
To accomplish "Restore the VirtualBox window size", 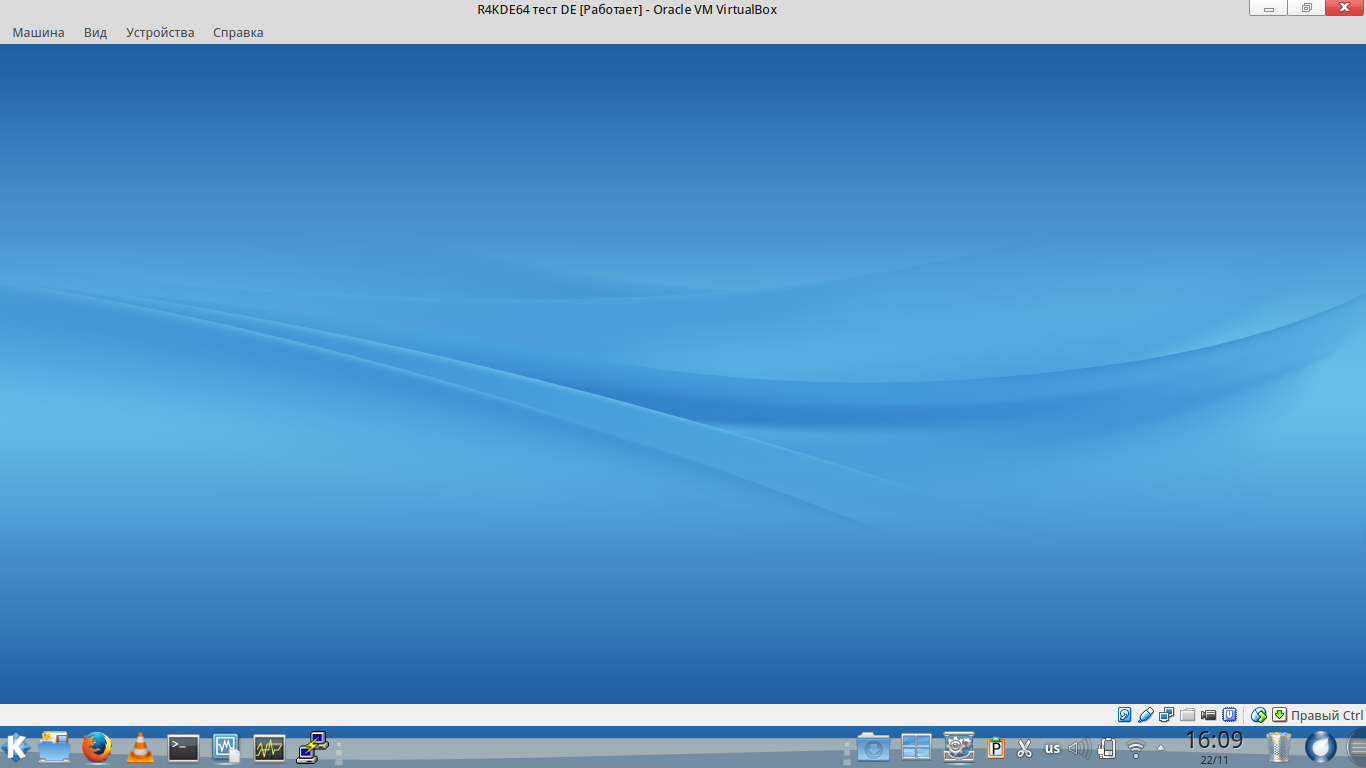I will pos(1306,8).
